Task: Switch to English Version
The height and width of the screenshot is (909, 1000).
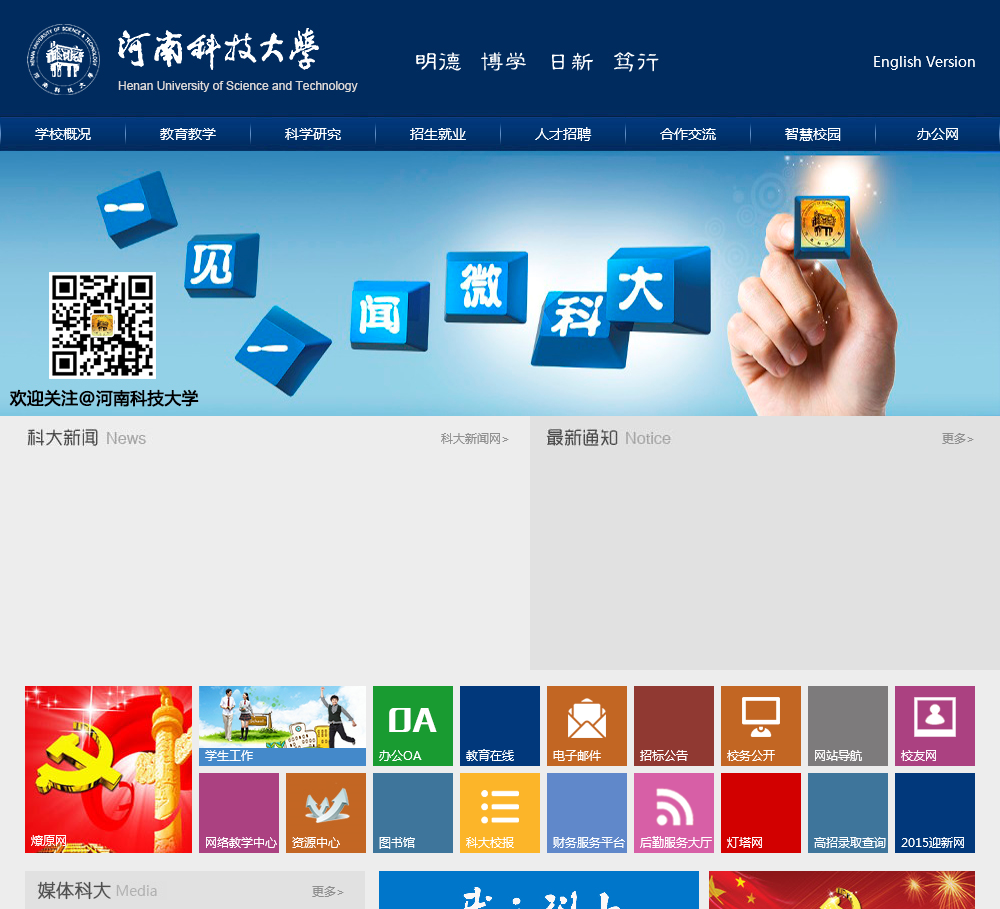Action: point(923,62)
